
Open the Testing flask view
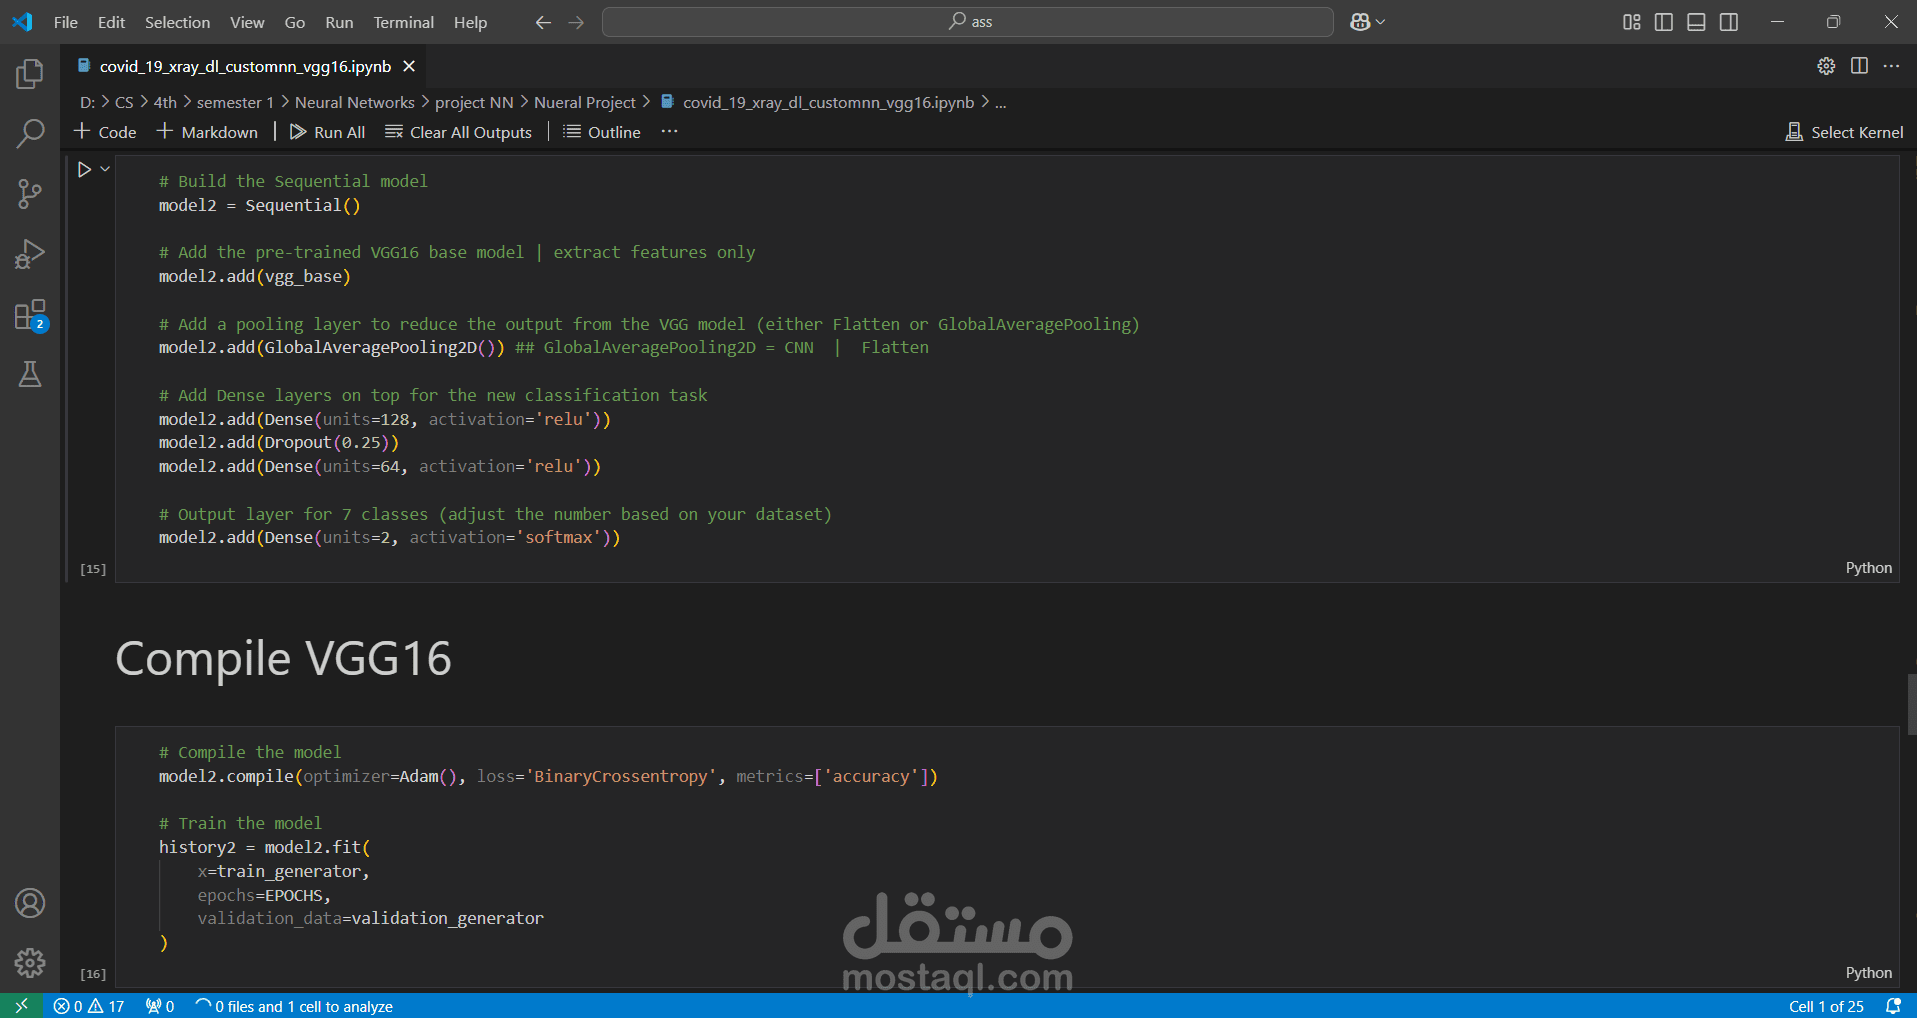pos(30,375)
